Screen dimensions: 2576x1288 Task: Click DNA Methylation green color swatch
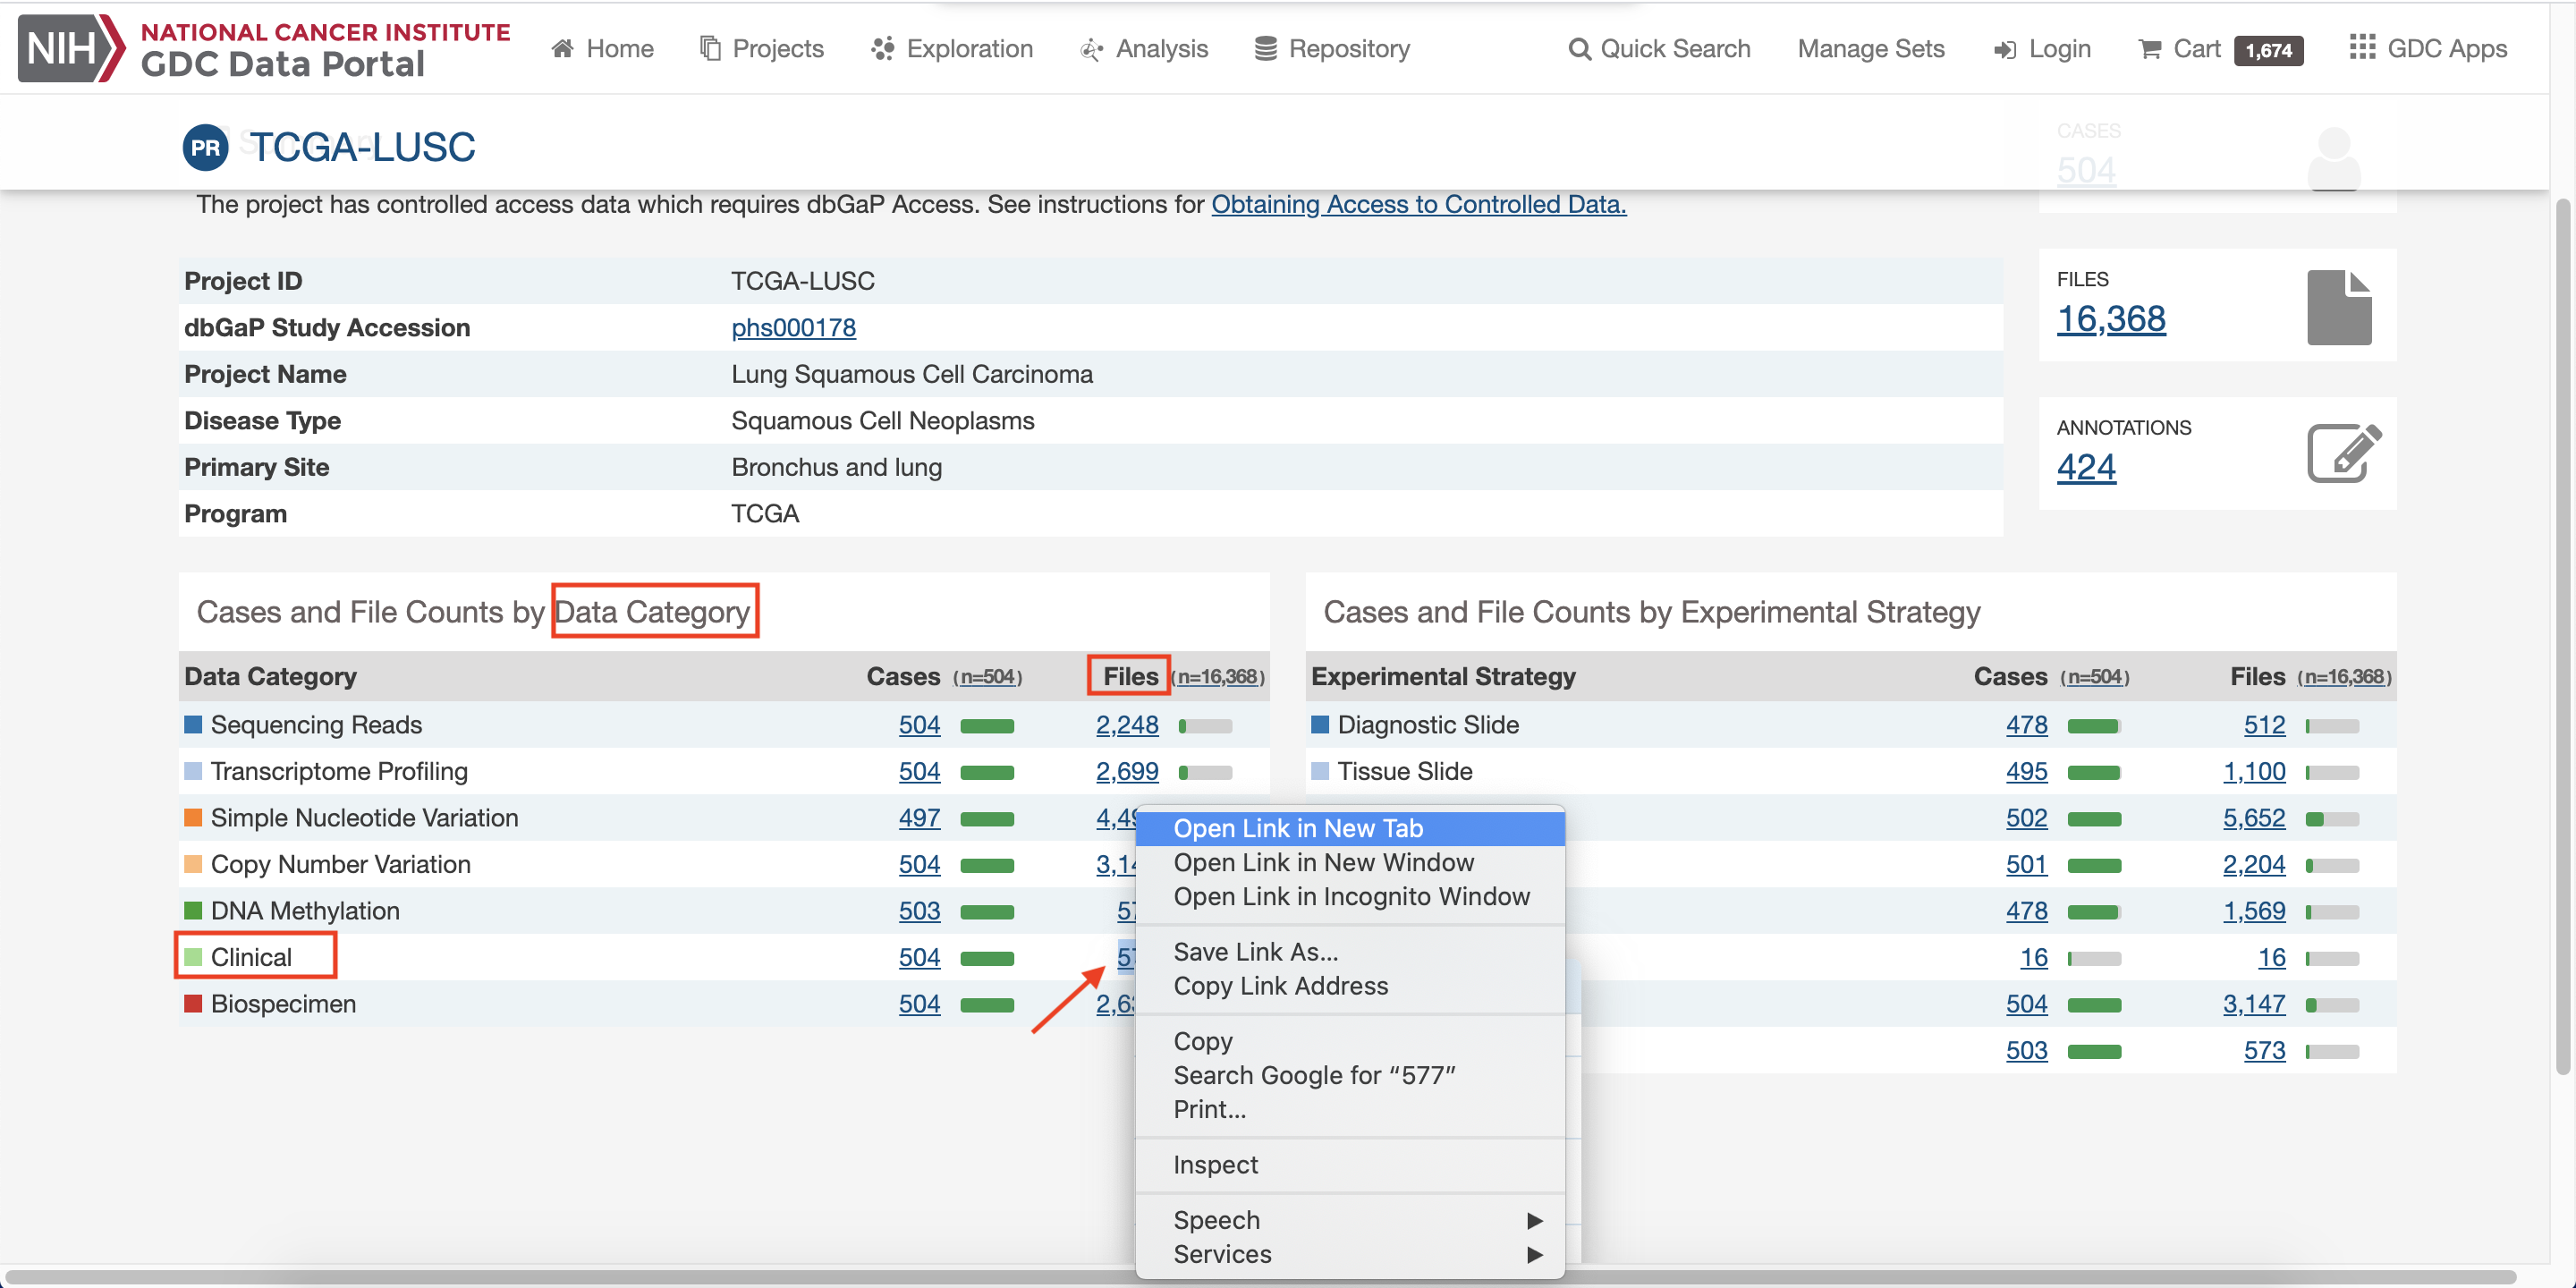tap(193, 910)
